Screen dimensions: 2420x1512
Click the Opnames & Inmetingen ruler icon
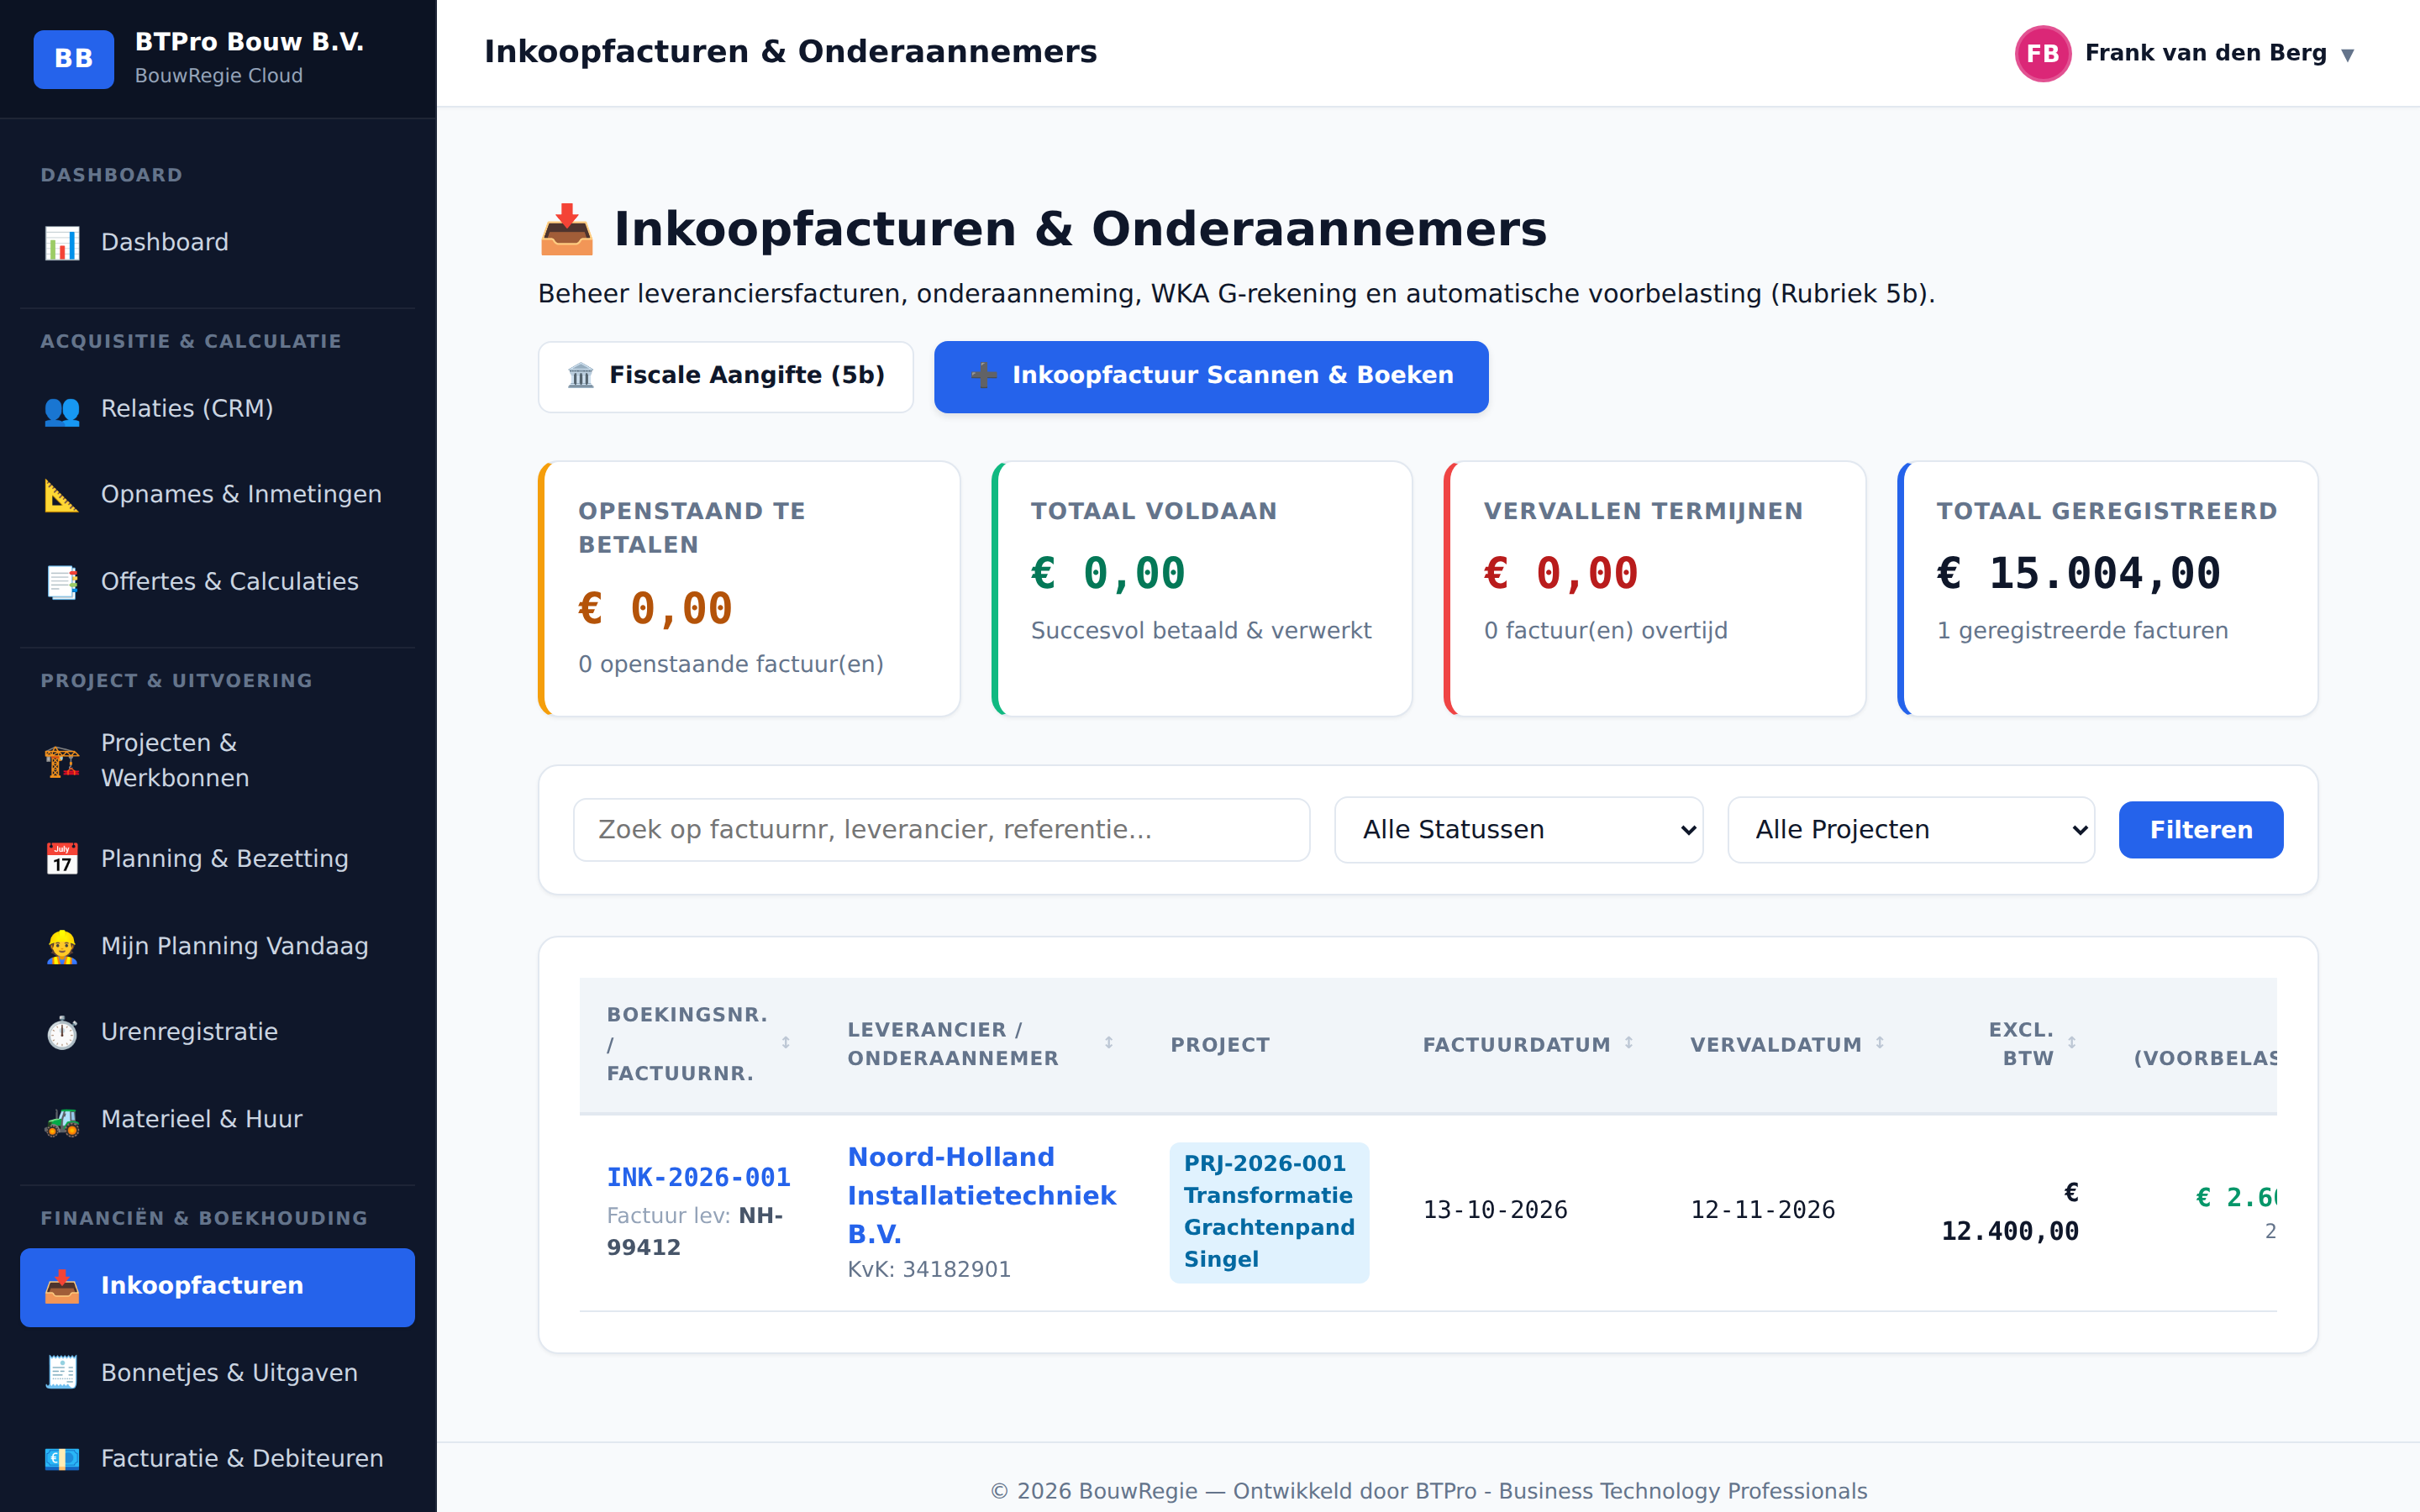pyautogui.click(x=62, y=495)
